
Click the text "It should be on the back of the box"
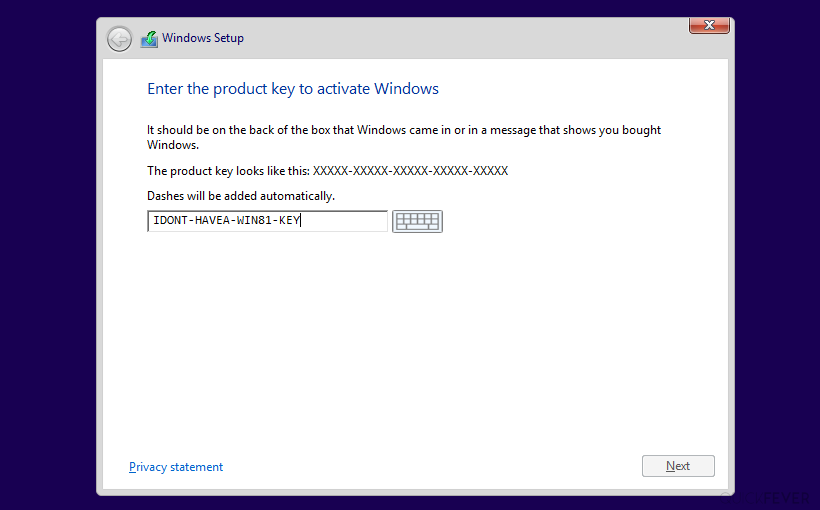[238, 130]
